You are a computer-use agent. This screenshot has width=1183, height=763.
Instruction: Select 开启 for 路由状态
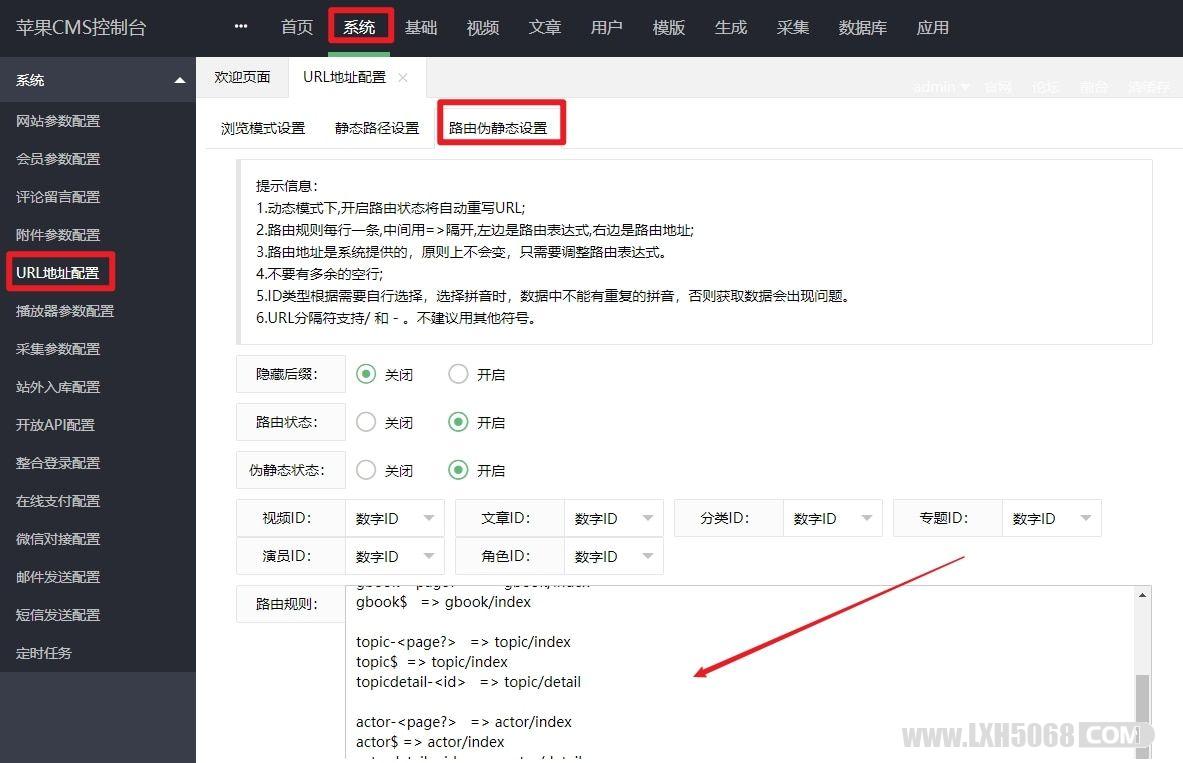click(458, 422)
